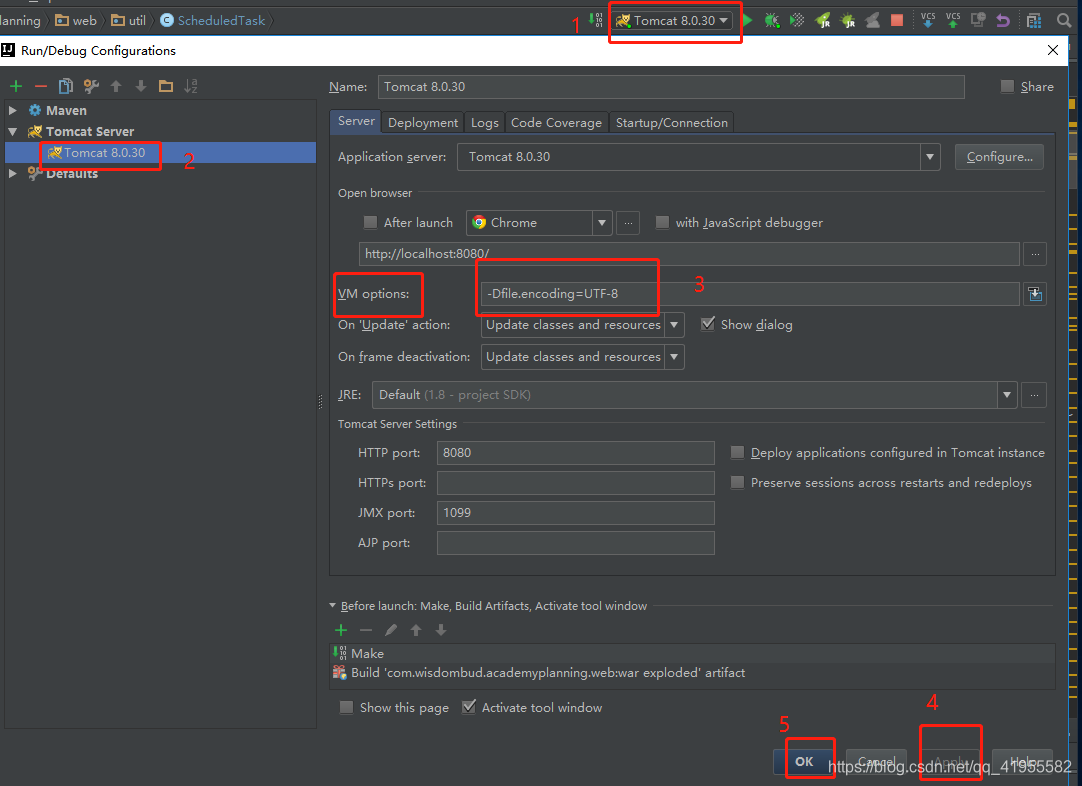Screen dimensions: 1082x786
Task: Uncheck Activate tool window checkbox
Action: pyautogui.click(x=469, y=707)
